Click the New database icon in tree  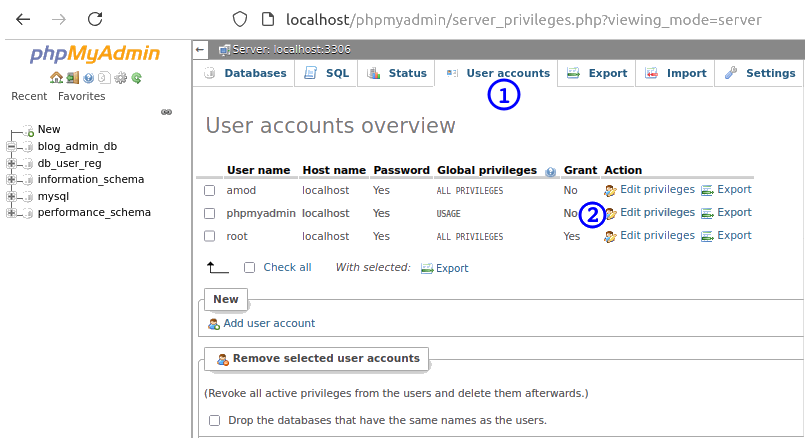click(29, 130)
